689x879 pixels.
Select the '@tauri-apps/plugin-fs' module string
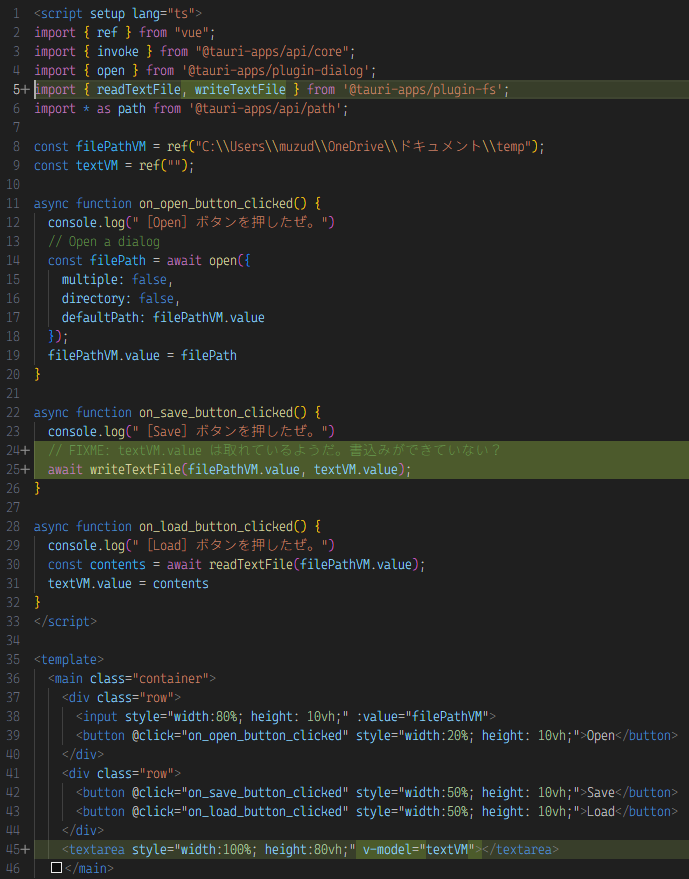tap(423, 90)
